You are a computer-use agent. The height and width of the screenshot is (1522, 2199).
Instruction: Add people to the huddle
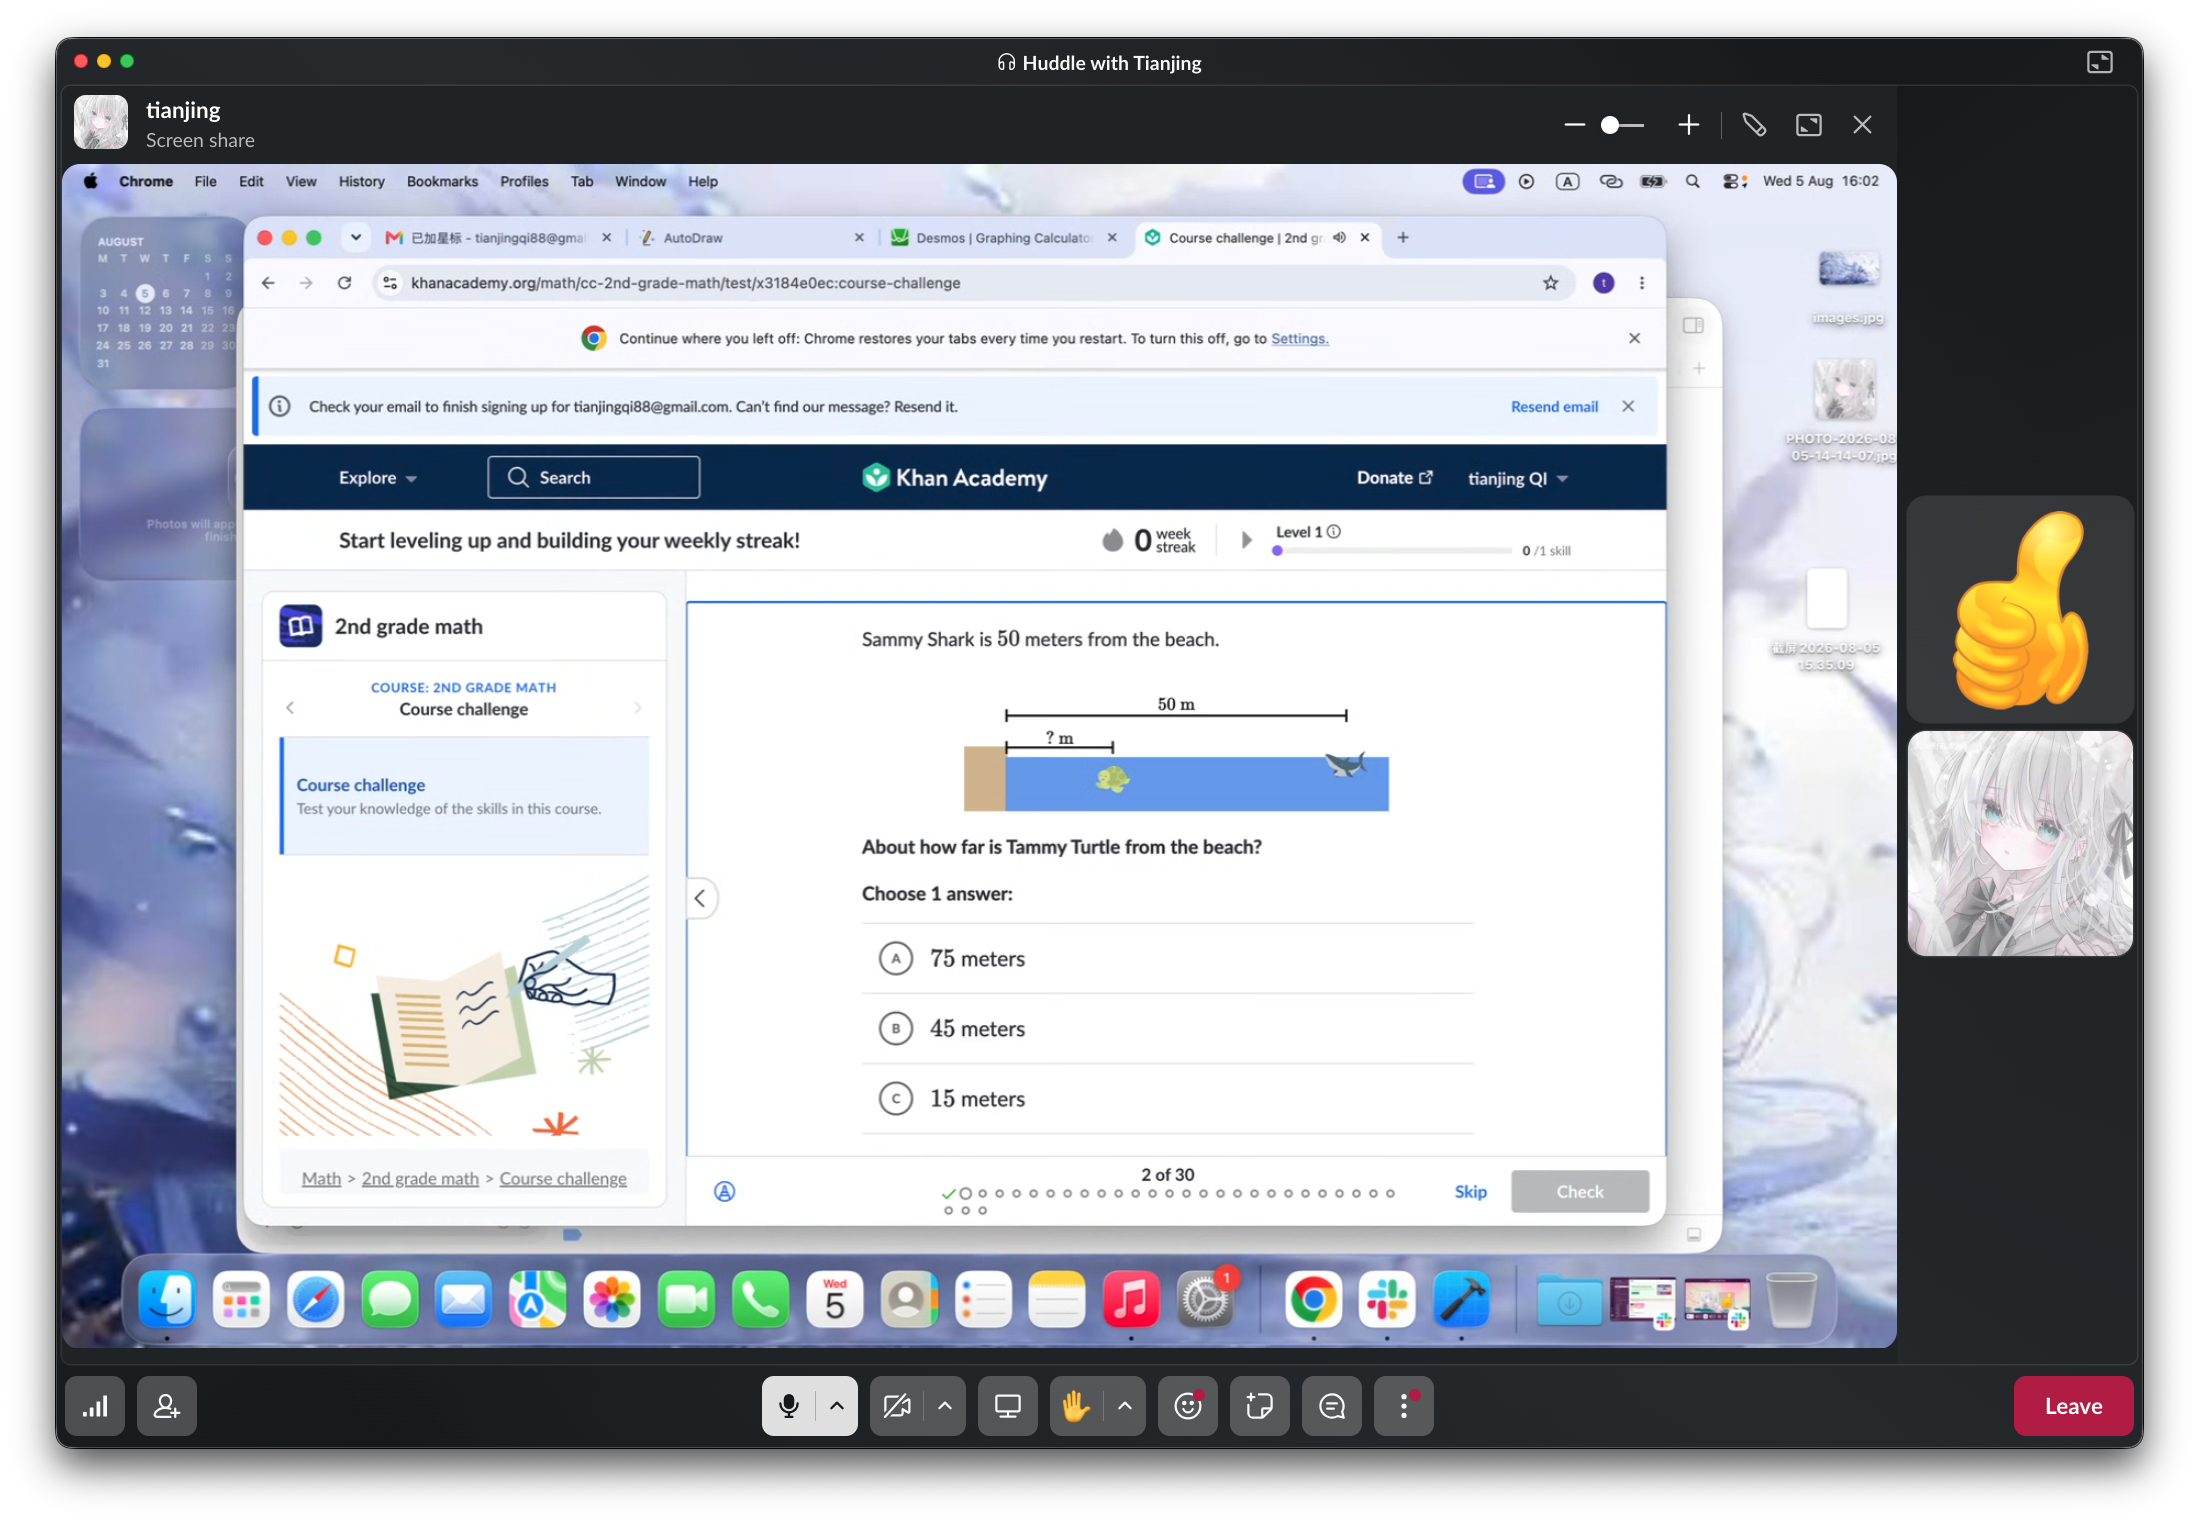(167, 1406)
